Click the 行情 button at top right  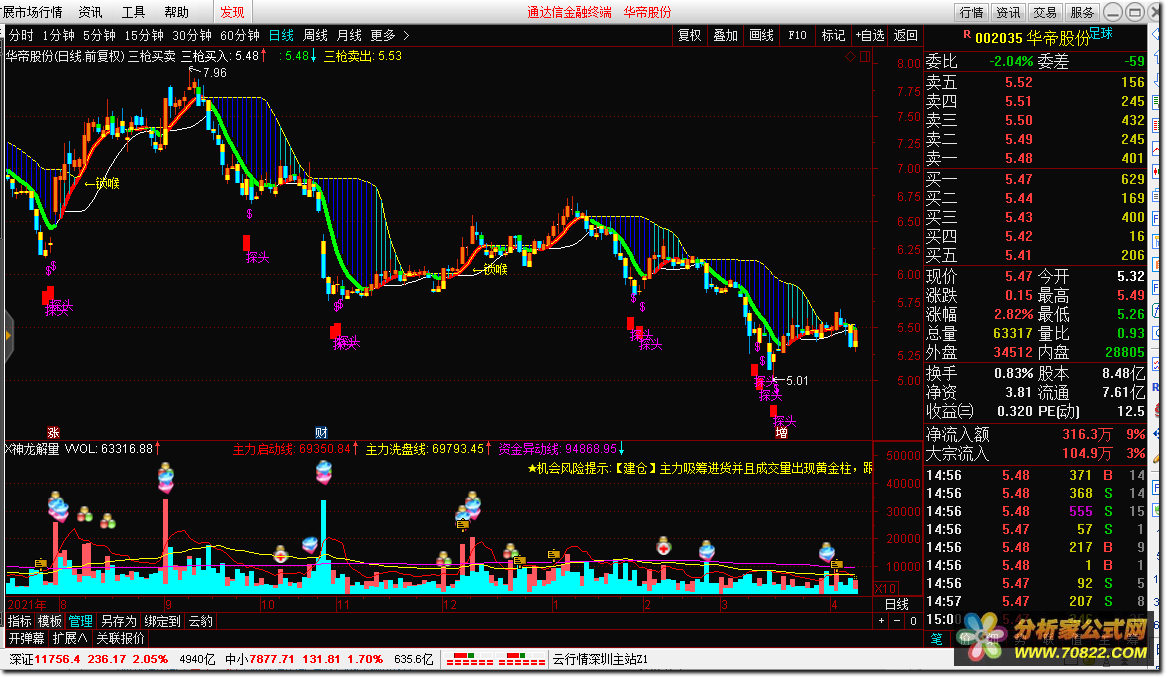tap(971, 12)
